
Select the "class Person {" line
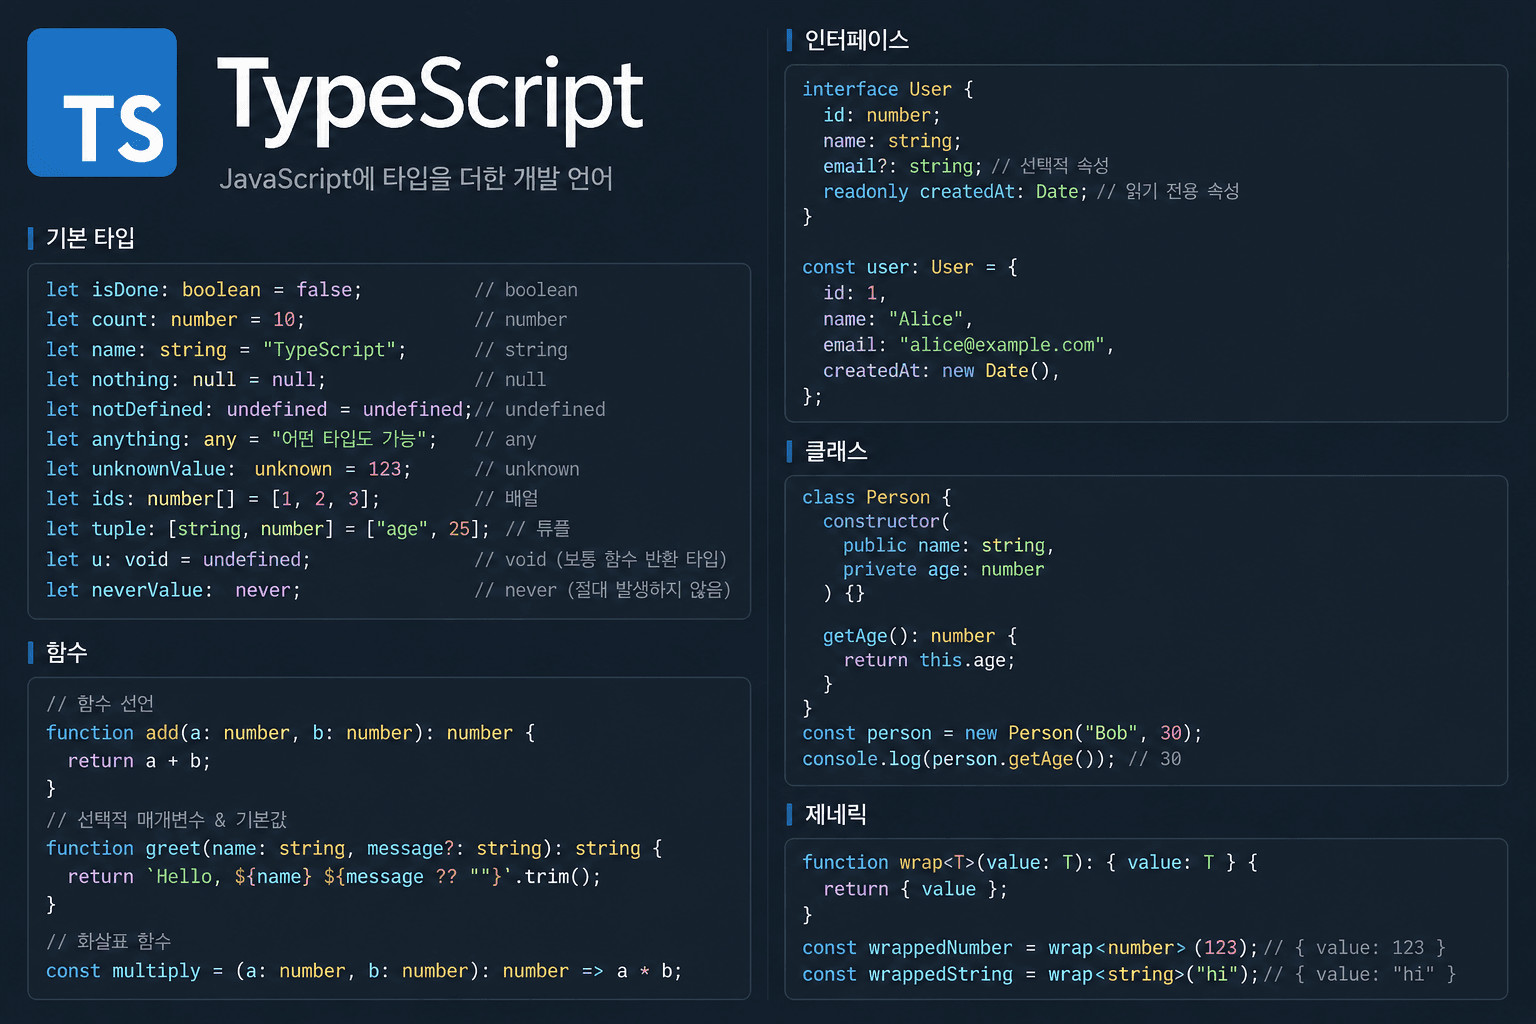[x=877, y=497]
